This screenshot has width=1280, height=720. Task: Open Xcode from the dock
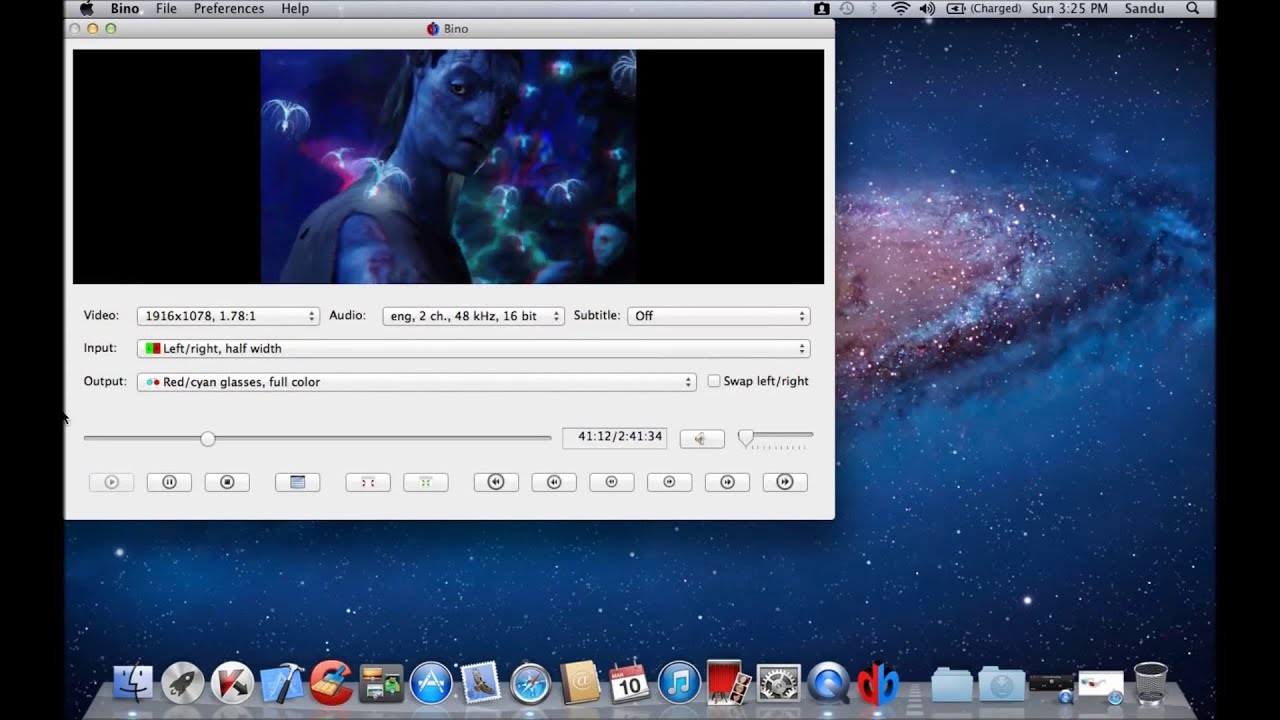(282, 683)
